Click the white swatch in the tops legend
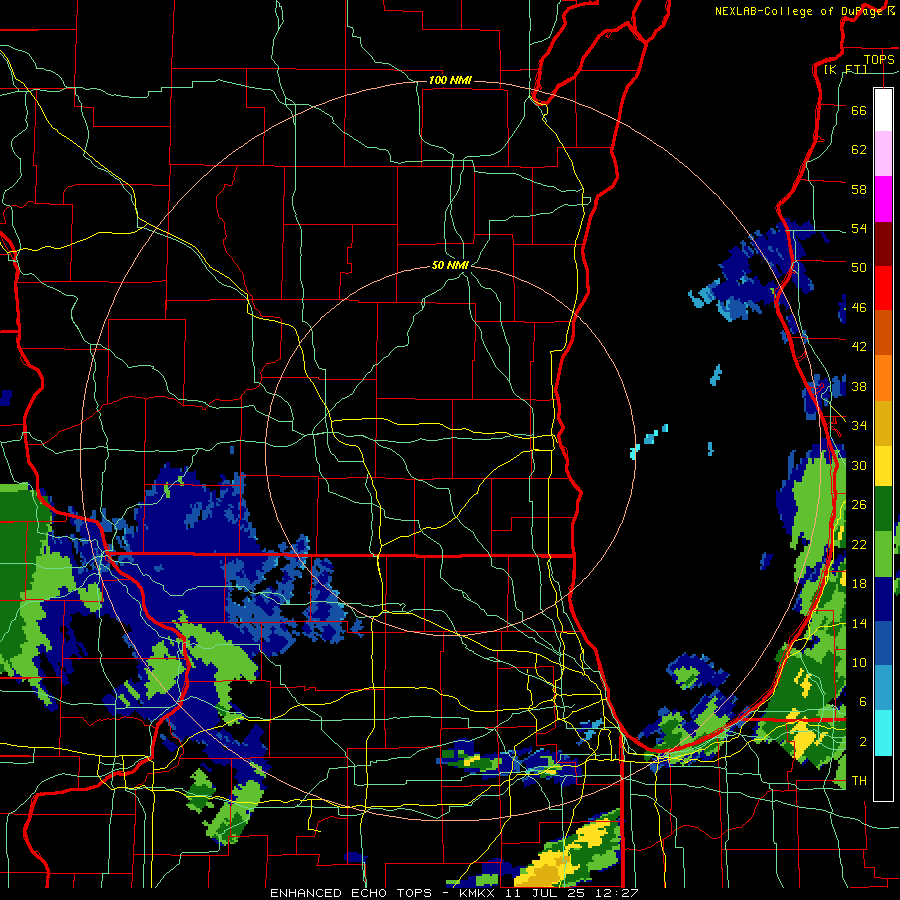This screenshot has width=900, height=900. [x=883, y=110]
